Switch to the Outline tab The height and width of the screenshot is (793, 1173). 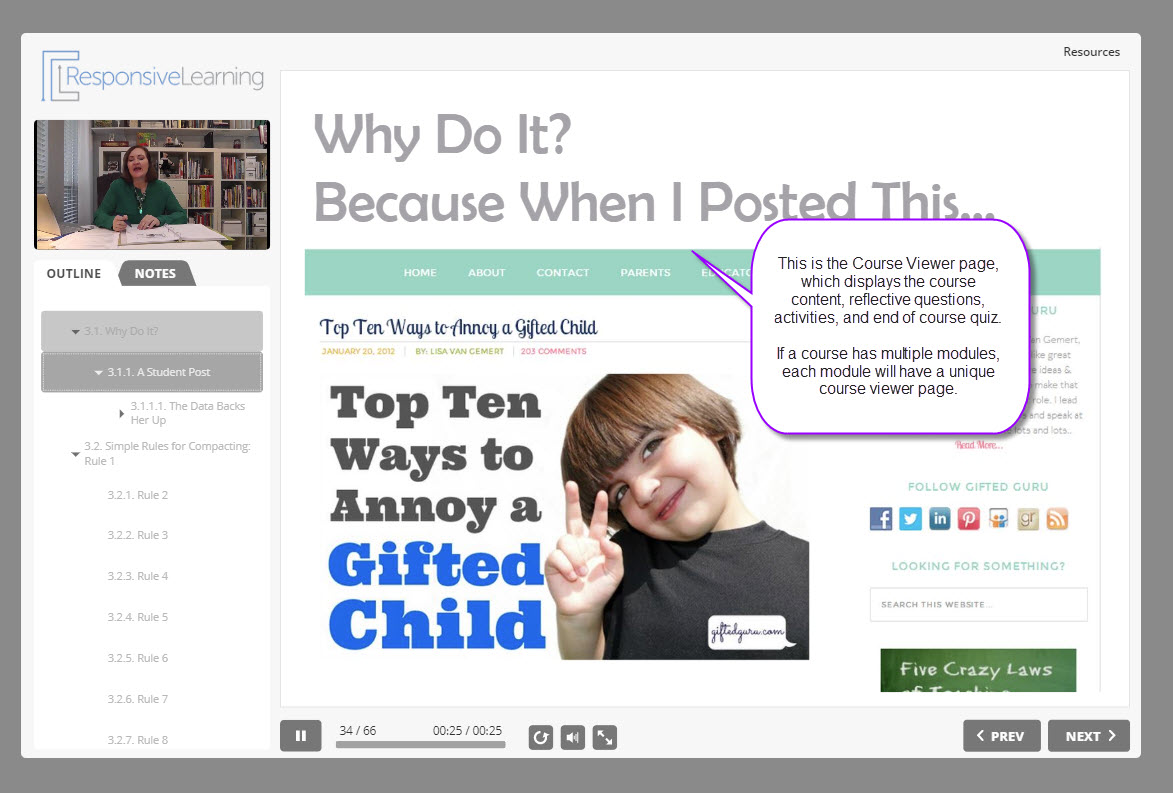coord(74,274)
